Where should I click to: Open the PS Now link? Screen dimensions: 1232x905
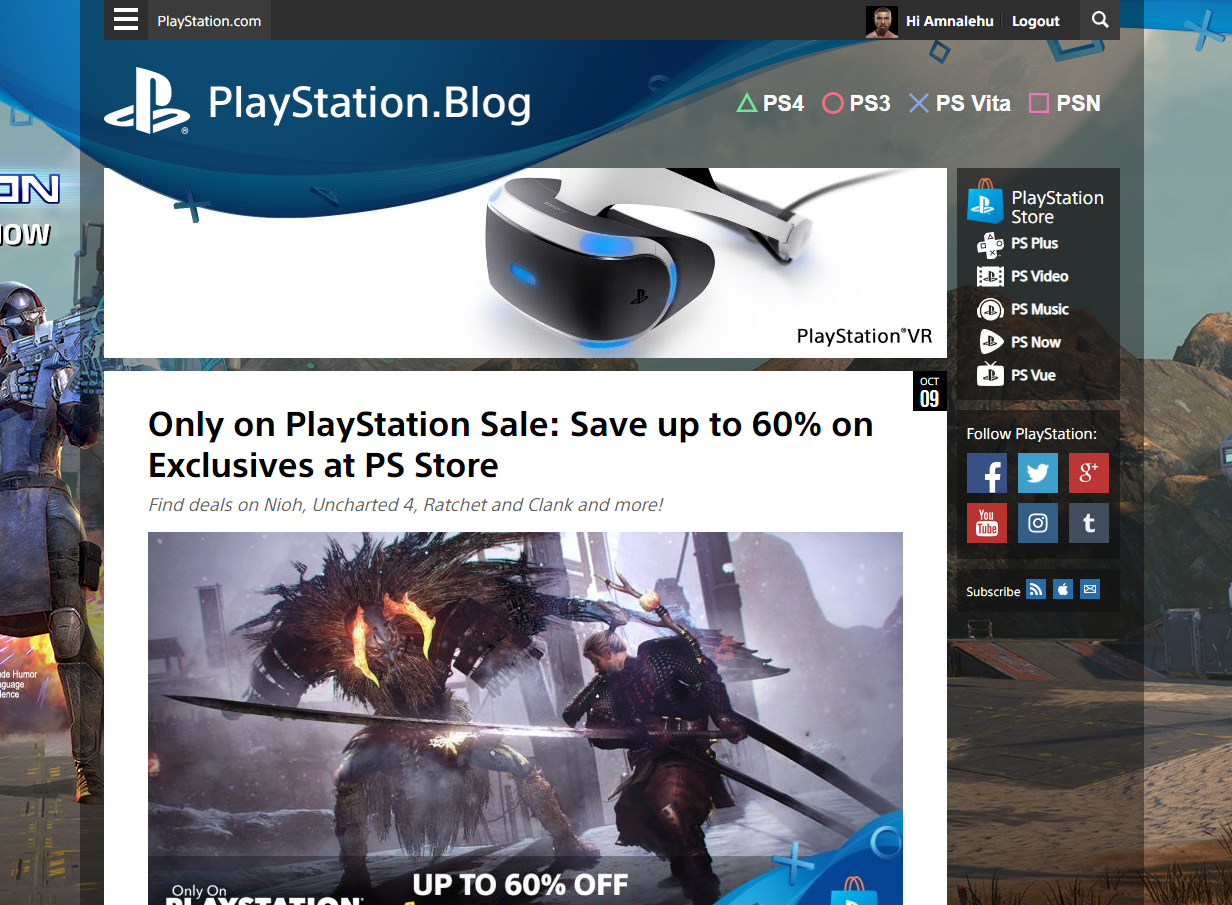(1019, 342)
